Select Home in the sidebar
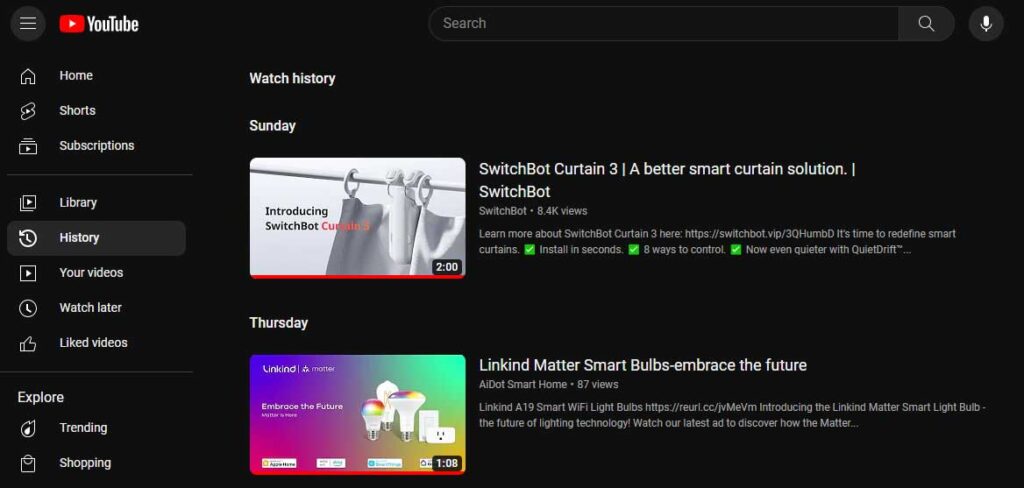This screenshot has height=488, width=1024. (x=97, y=76)
